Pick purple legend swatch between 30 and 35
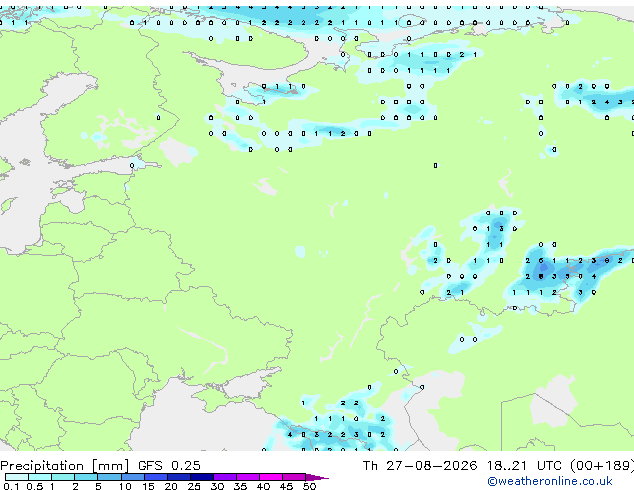This screenshot has height=490, width=634. (225, 477)
